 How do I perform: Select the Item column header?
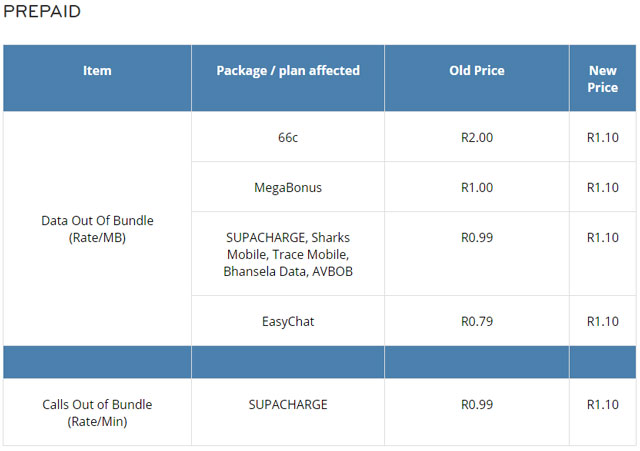pyautogui.click(x=97, y=71)
